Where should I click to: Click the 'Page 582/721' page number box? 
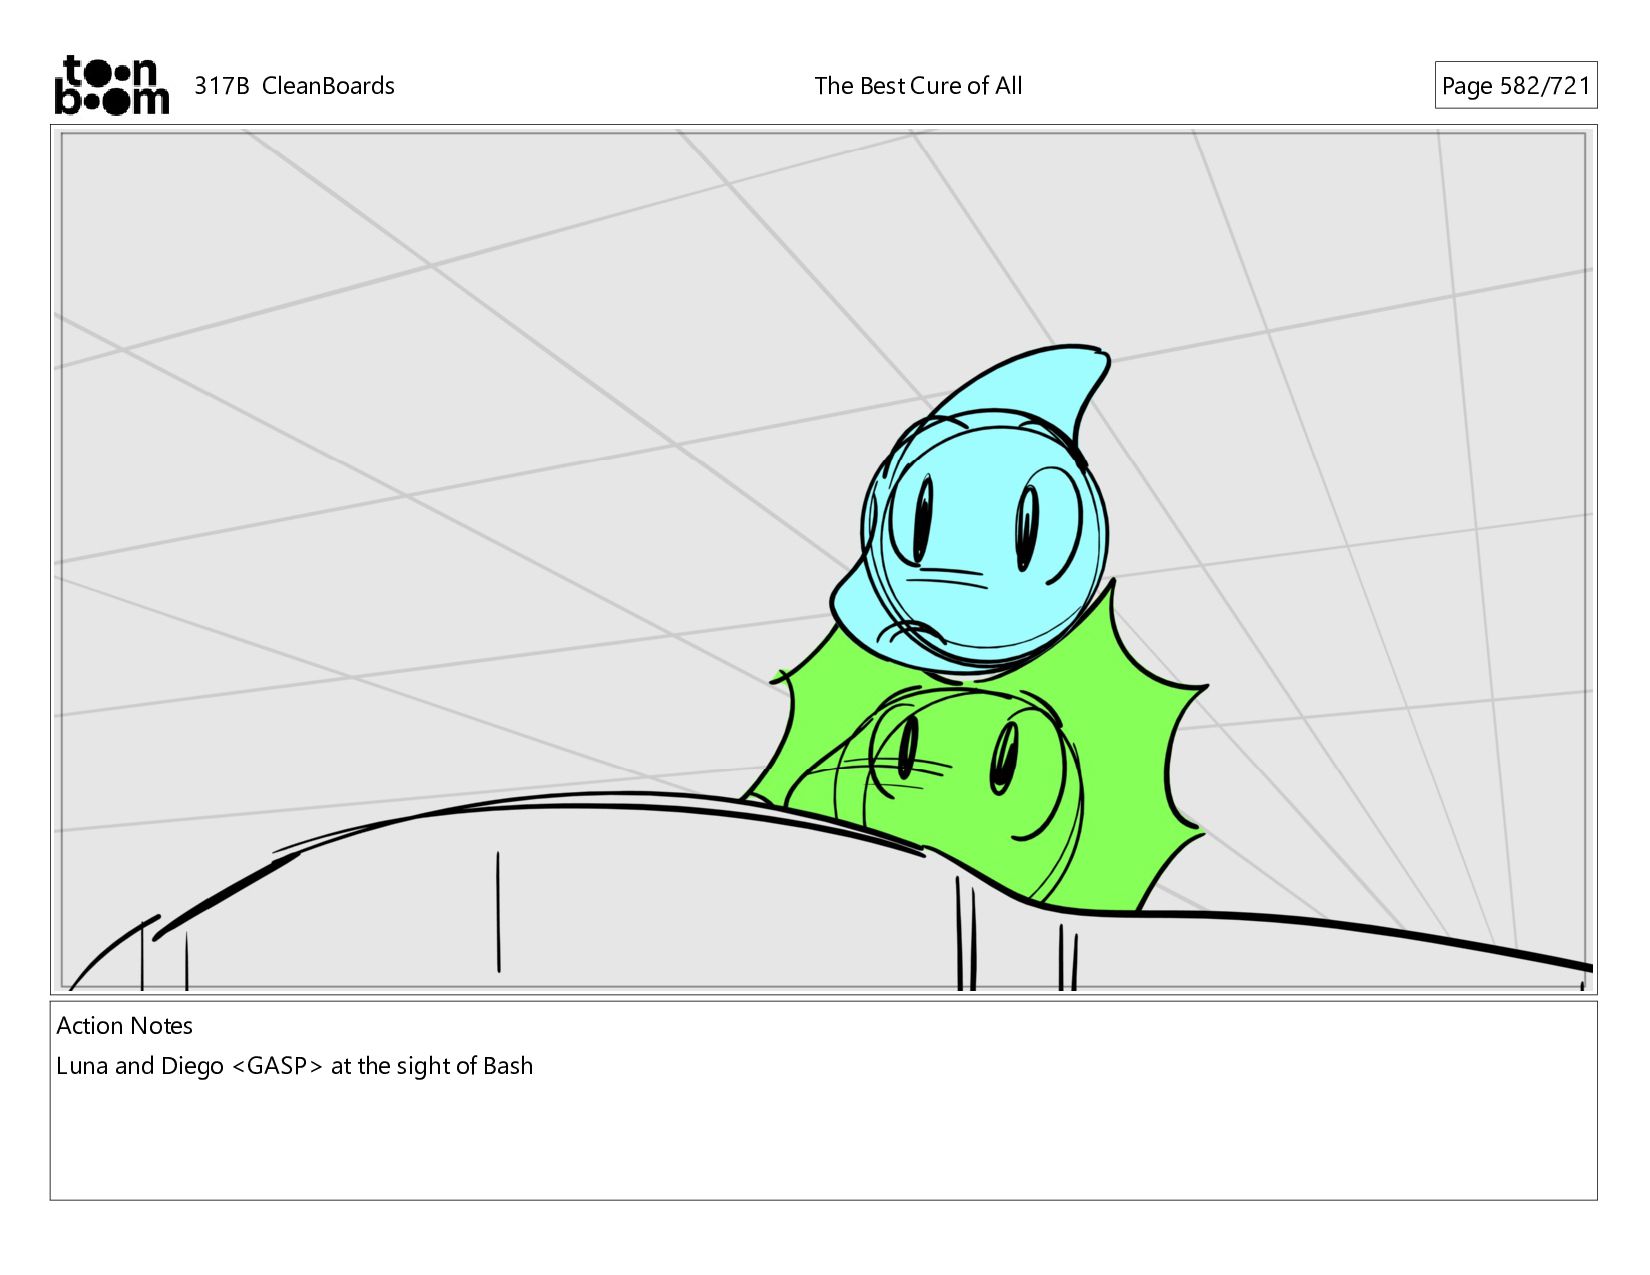(x=1516, y=85)
